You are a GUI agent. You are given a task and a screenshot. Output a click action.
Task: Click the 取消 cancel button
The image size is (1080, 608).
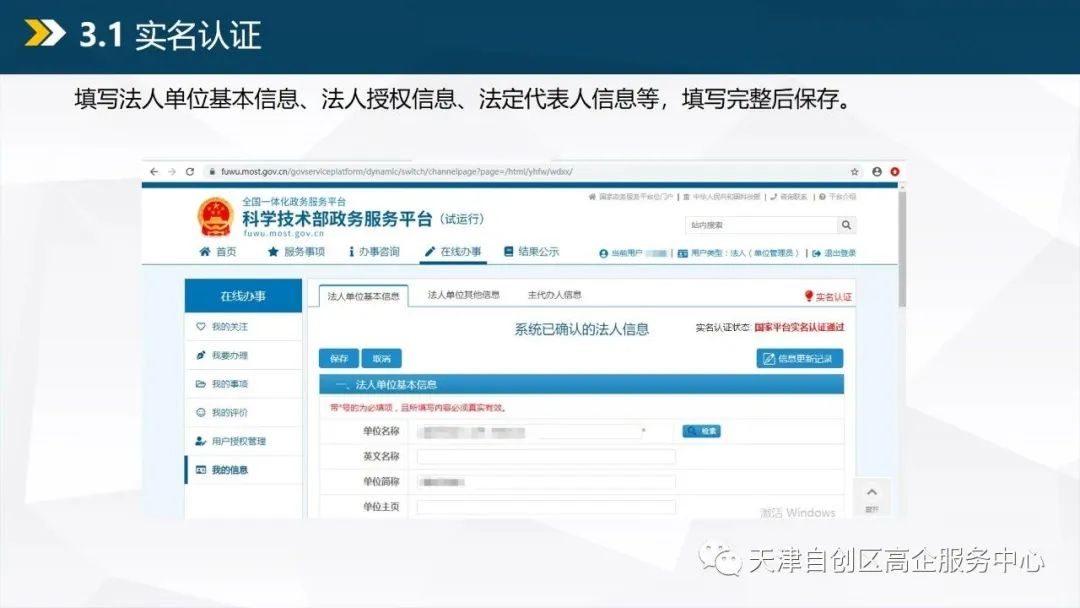pos(382,359)
